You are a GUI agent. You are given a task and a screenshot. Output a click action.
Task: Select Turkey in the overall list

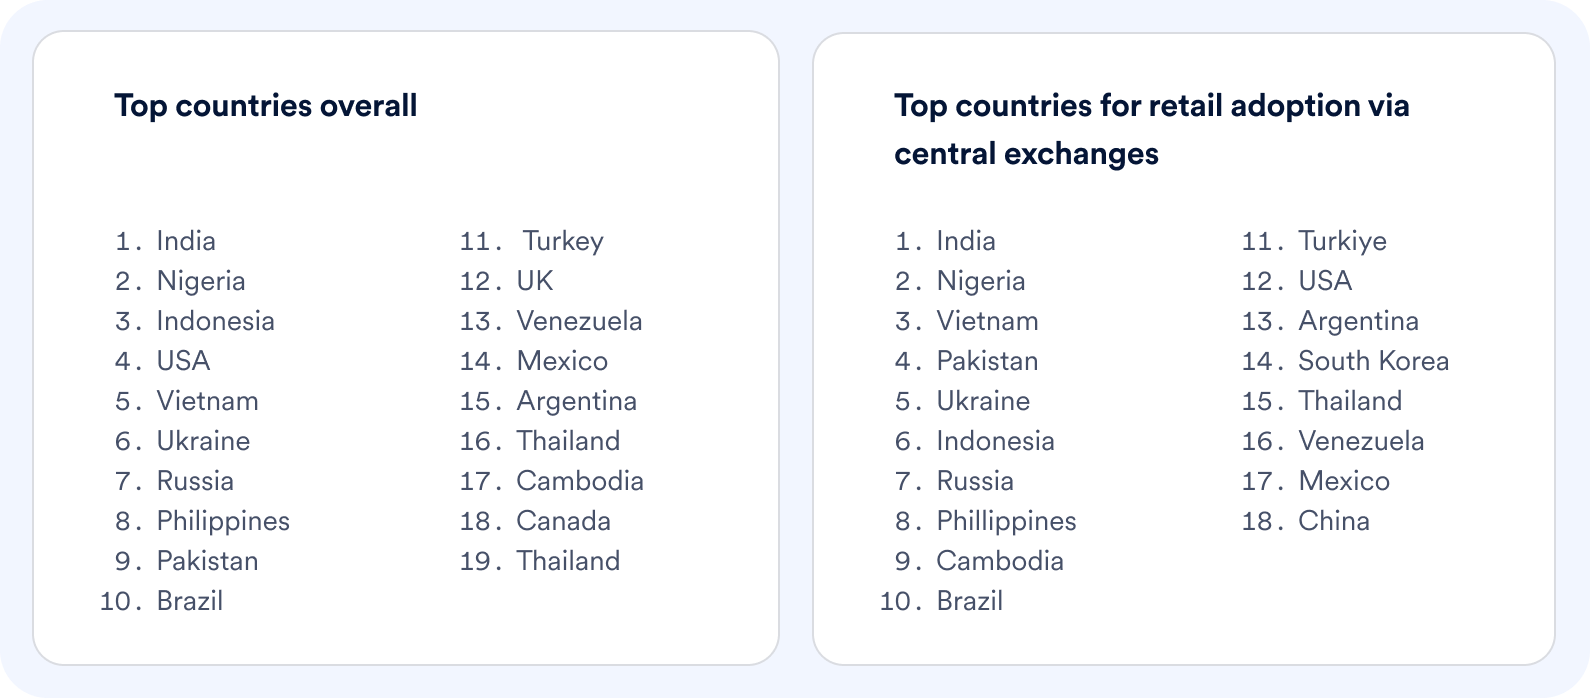click(563, 241)
